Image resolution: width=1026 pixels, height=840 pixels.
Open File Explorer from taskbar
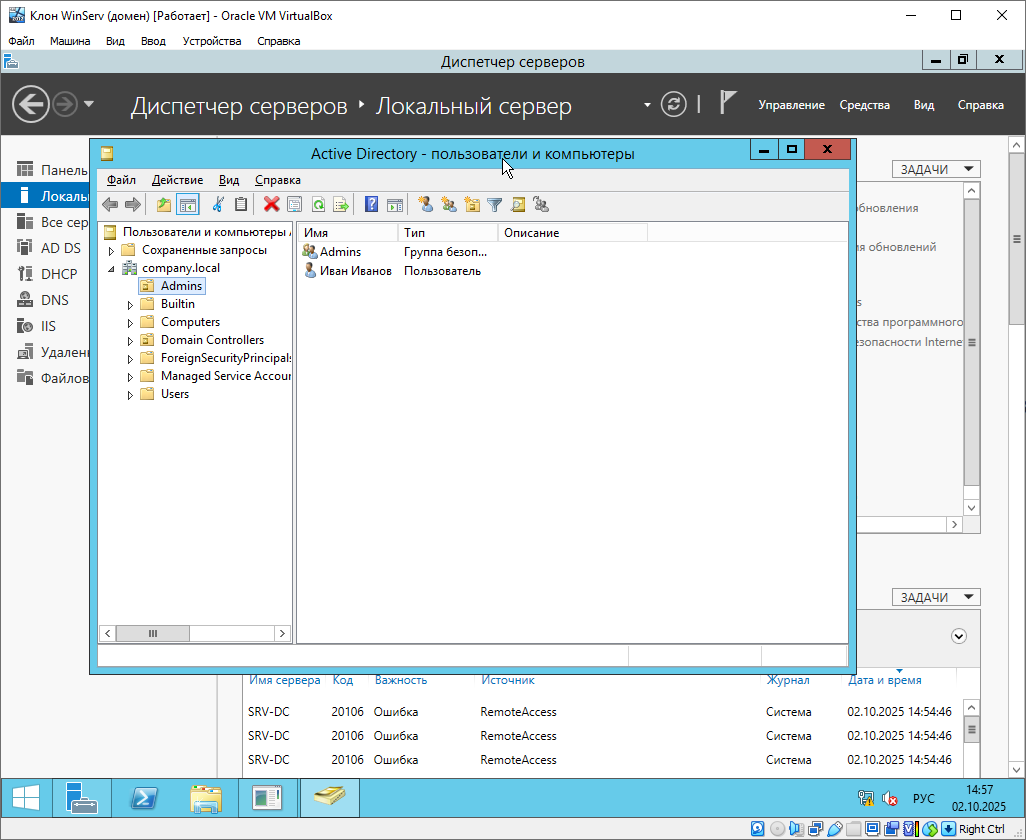click(205, 798)
